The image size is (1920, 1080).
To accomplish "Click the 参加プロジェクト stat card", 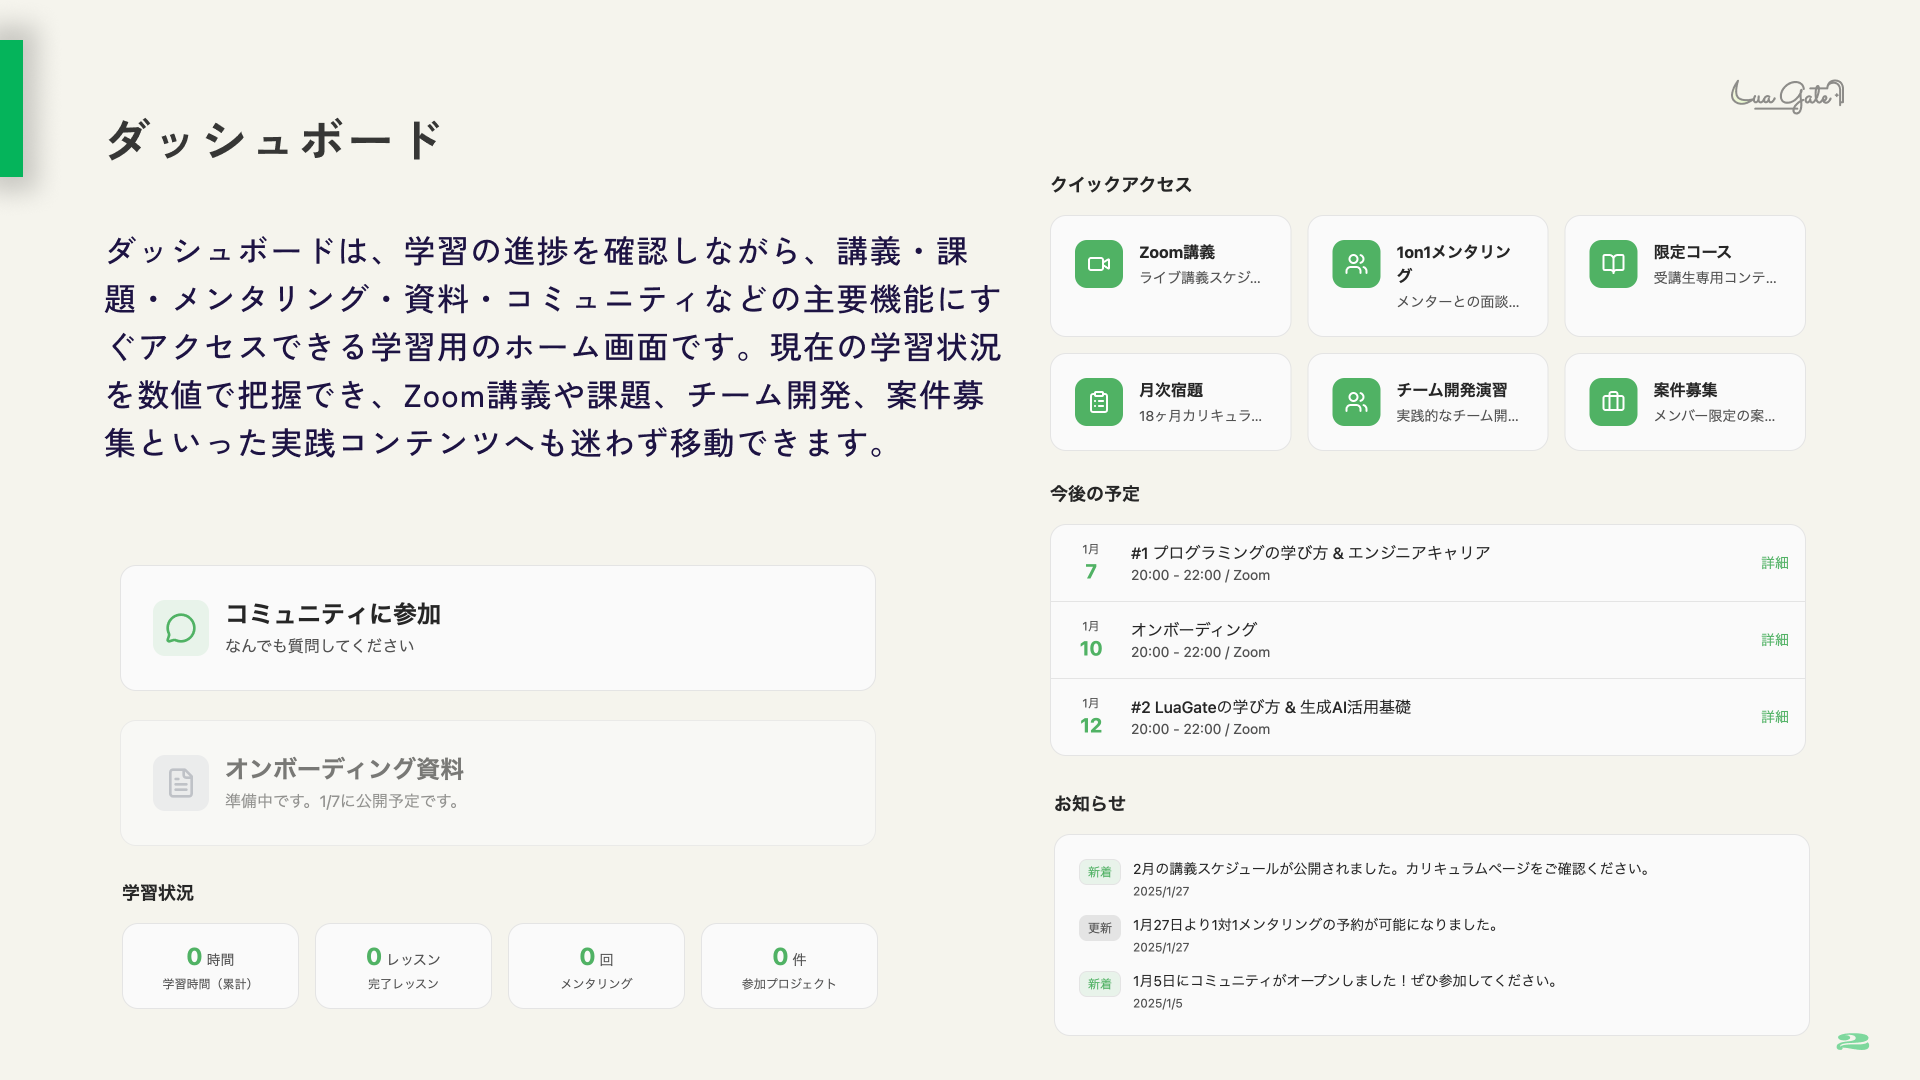I will point(789,966).
